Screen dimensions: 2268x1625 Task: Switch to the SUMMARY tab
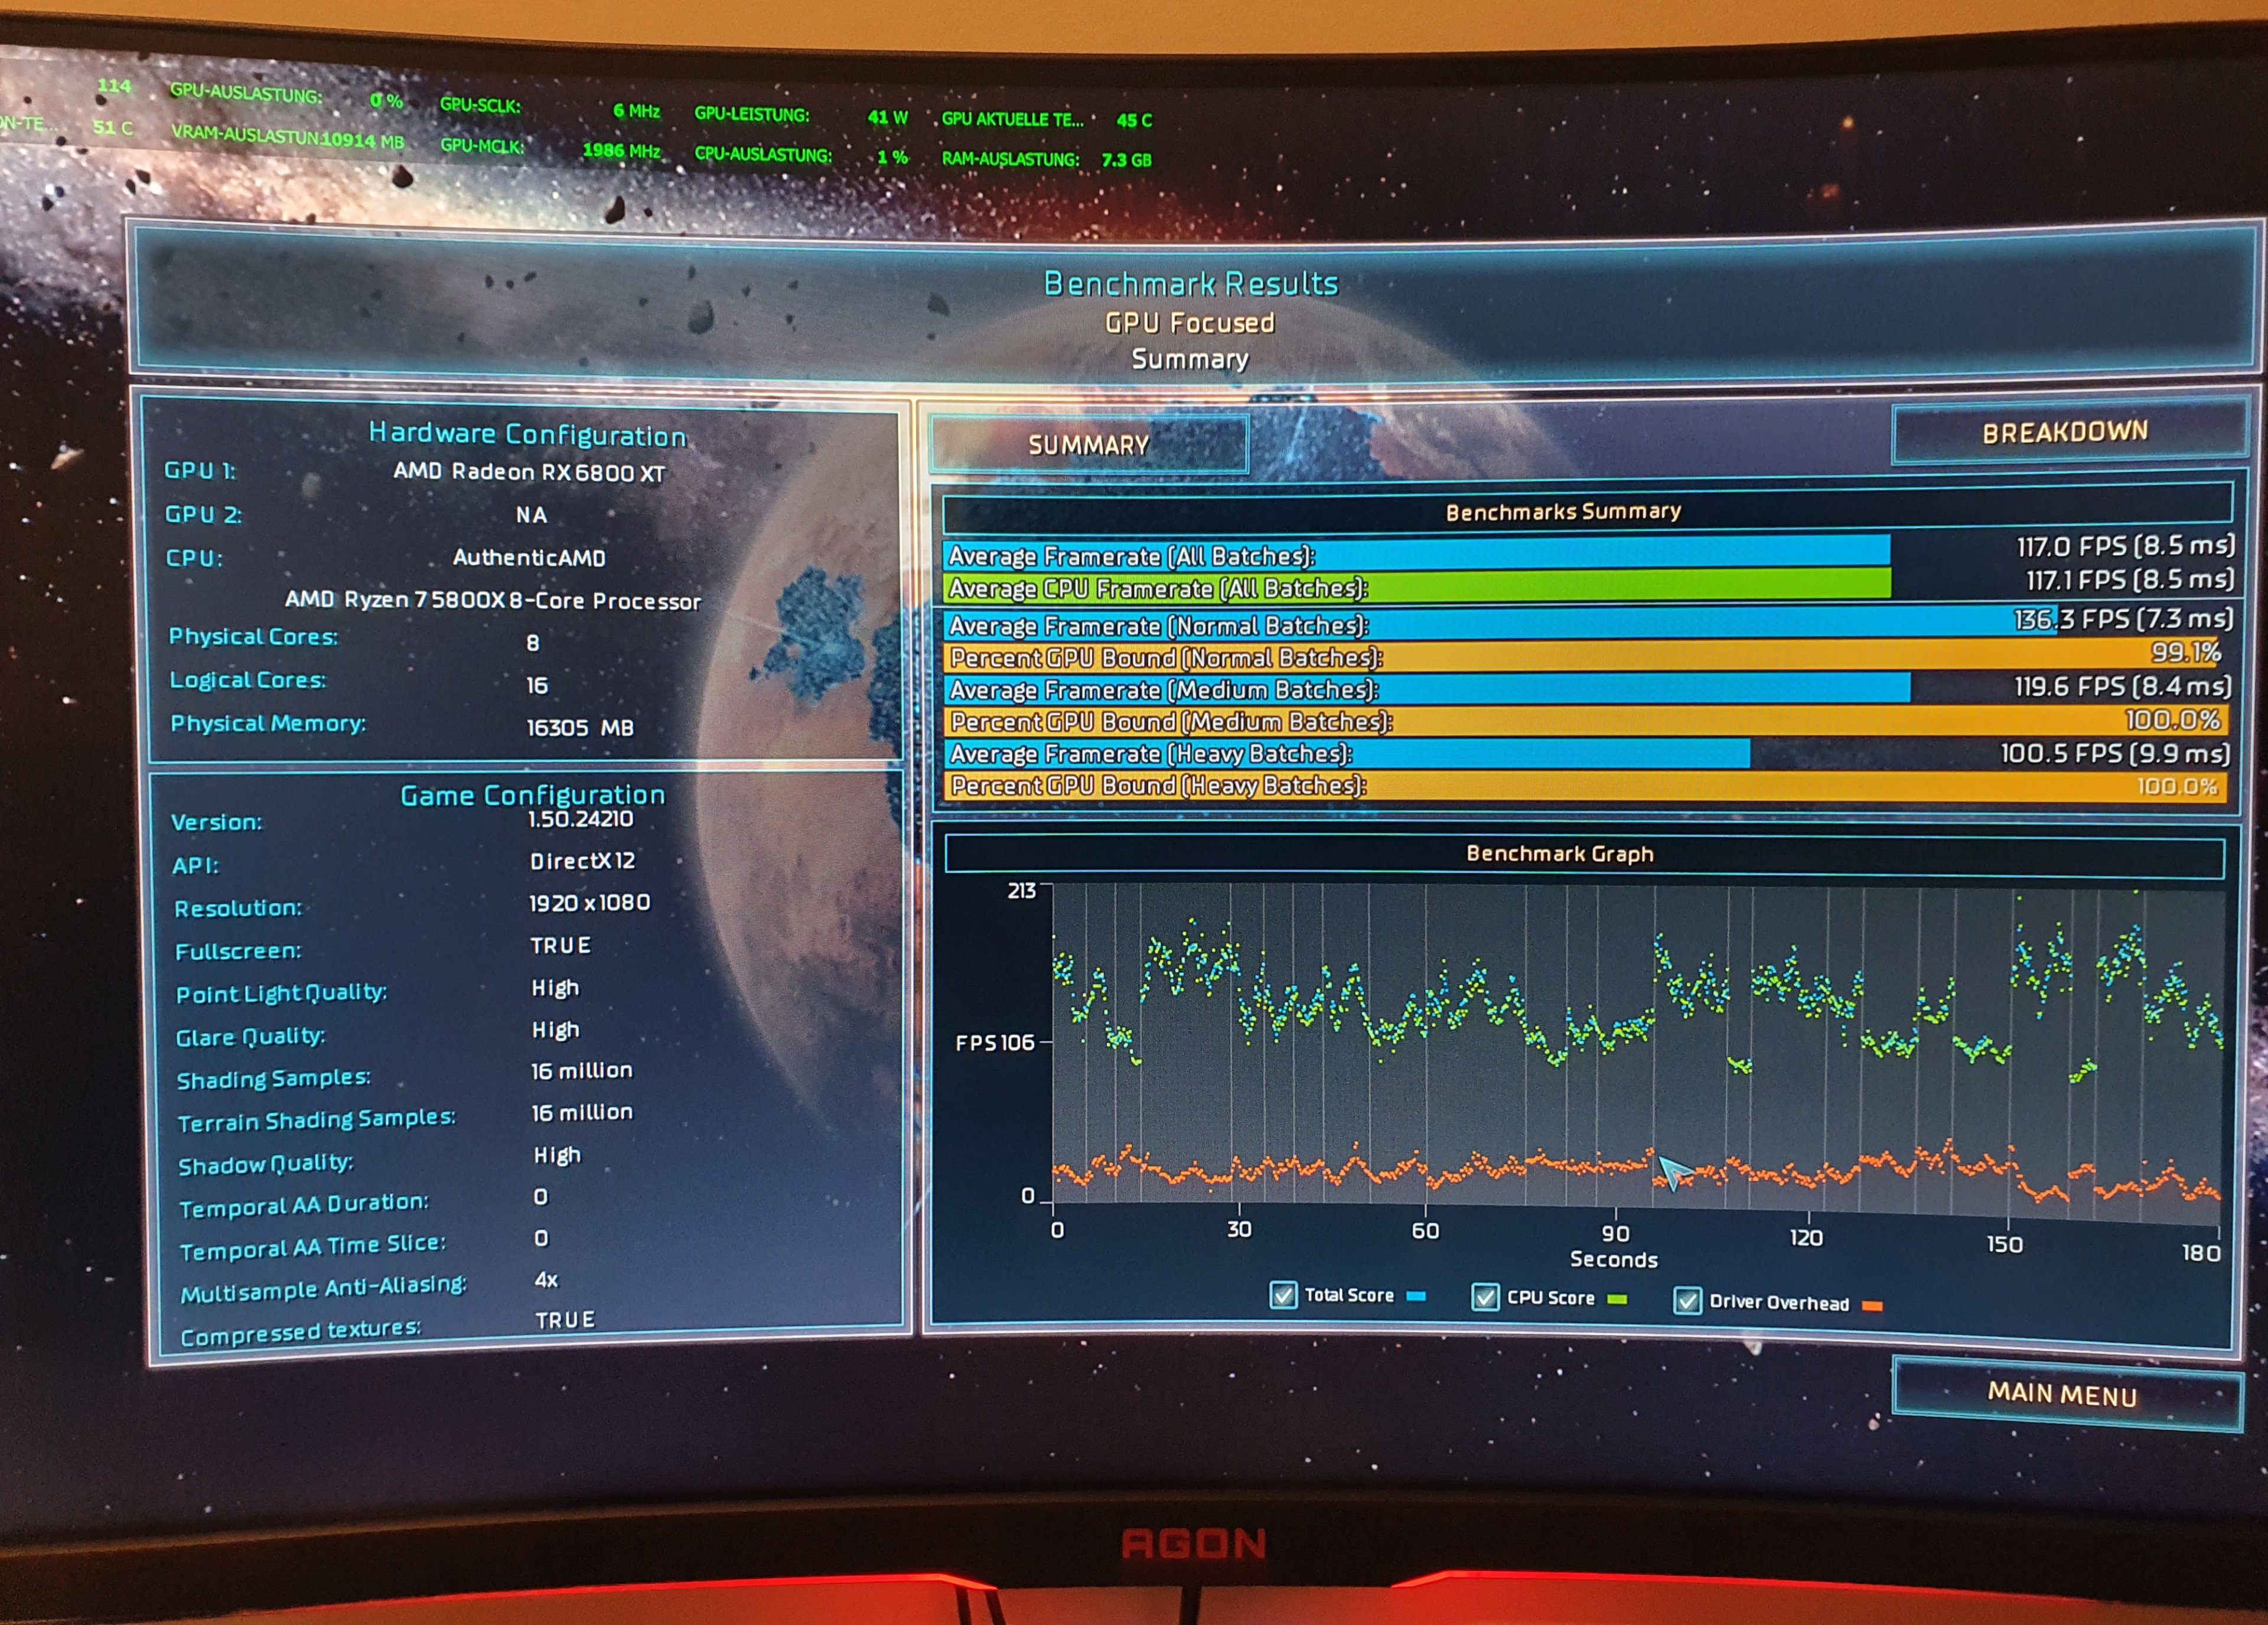coord(1088,445)
